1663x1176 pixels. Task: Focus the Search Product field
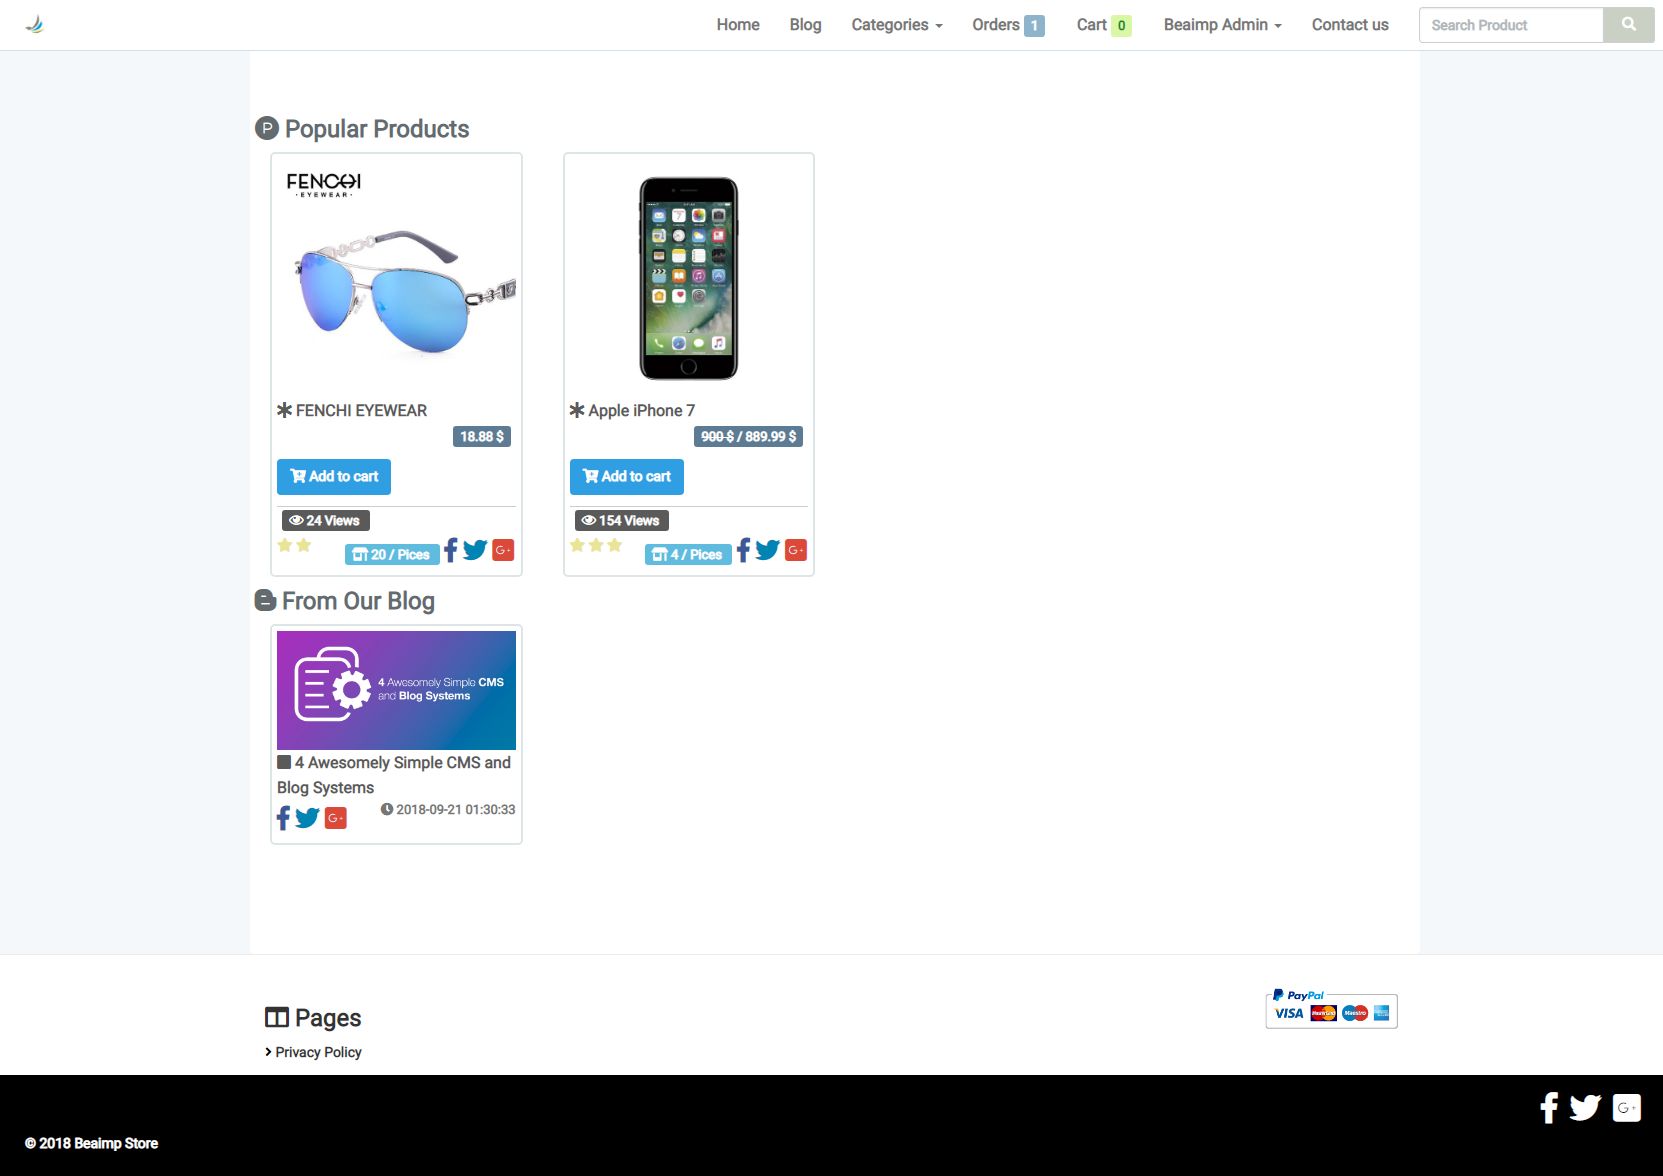tap(1511, 25)
